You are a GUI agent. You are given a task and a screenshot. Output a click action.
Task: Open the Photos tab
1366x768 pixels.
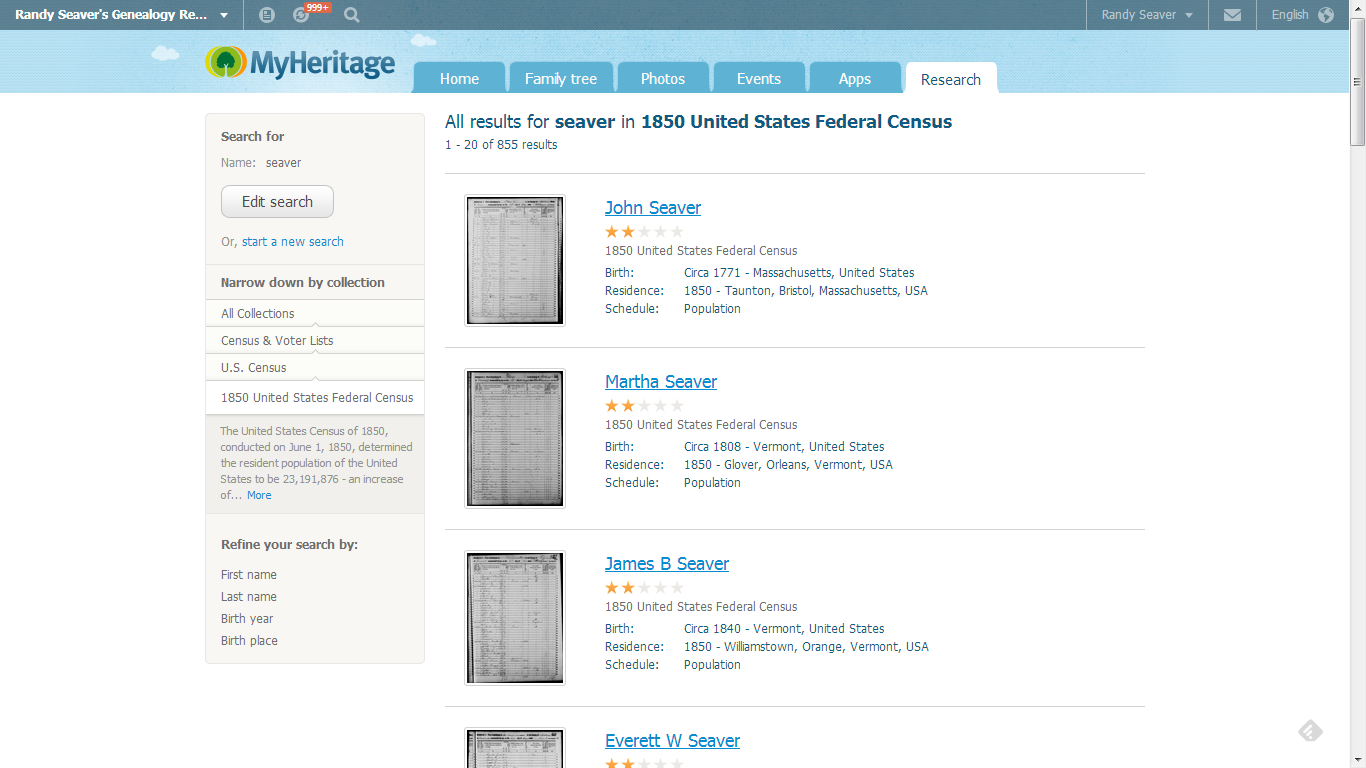click(663, 77)
